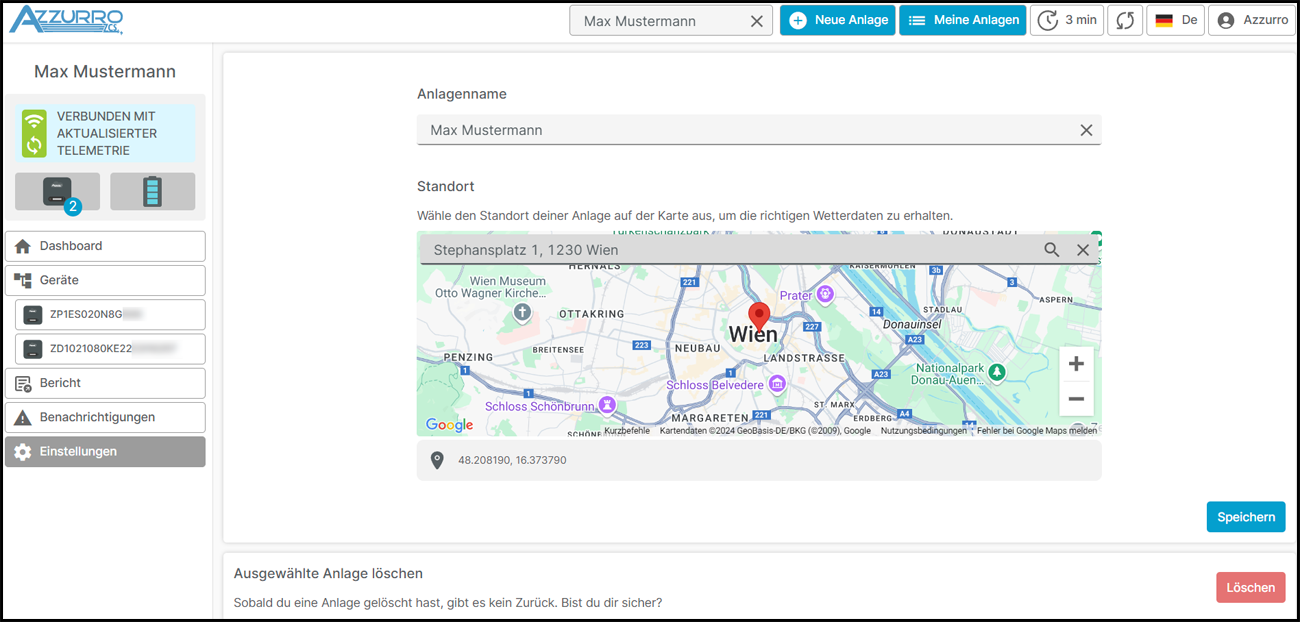The image size is (1300, 622).
Task: Click the Otto Wagner Kirche marker
Action: tap(521, 312)
